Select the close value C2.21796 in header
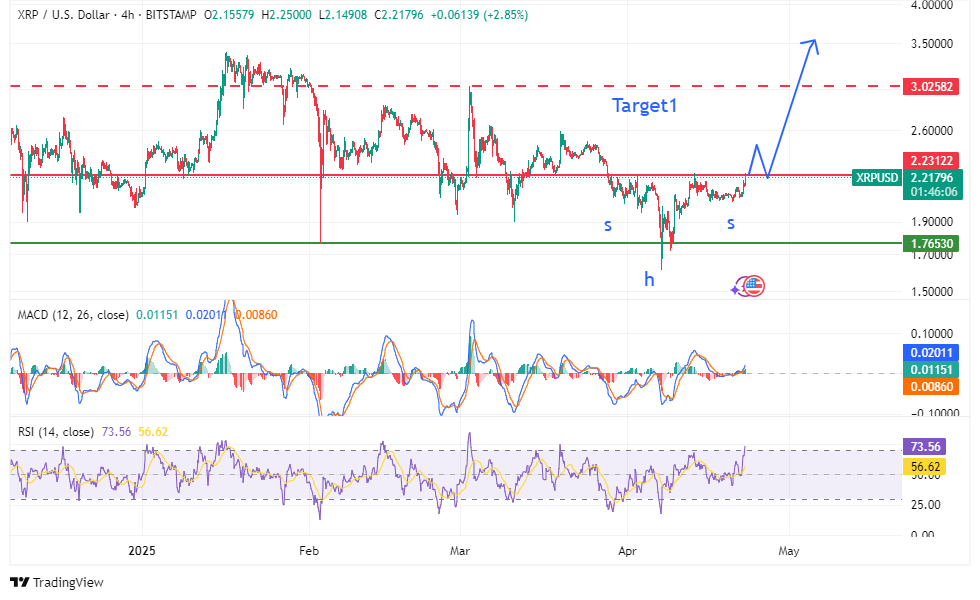This screenshot has height=600, width=980. click(399, 14)
